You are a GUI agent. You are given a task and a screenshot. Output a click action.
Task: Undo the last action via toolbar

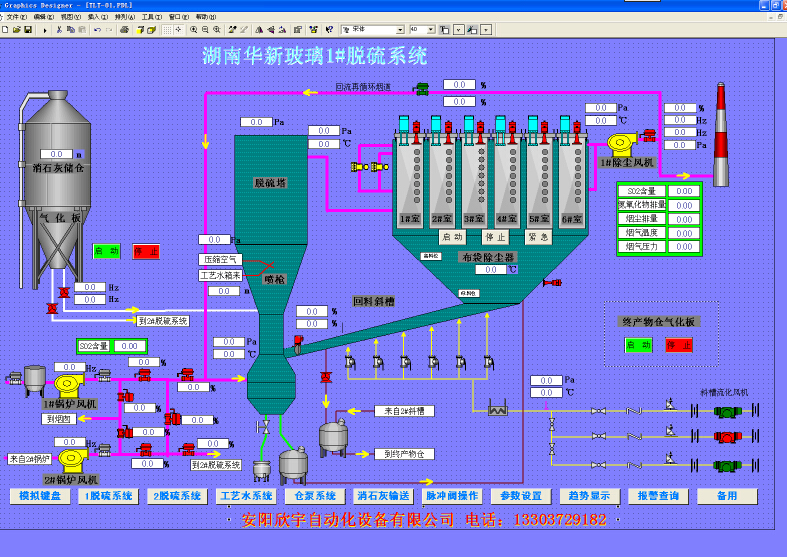(x=97, y=30)
